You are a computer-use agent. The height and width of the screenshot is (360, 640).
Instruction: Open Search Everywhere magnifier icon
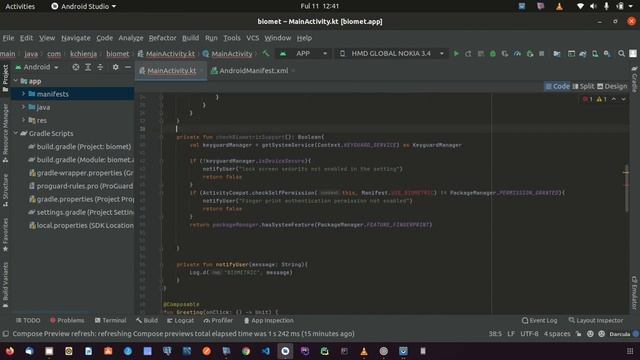pyautogui.click(x=621, y=53)
